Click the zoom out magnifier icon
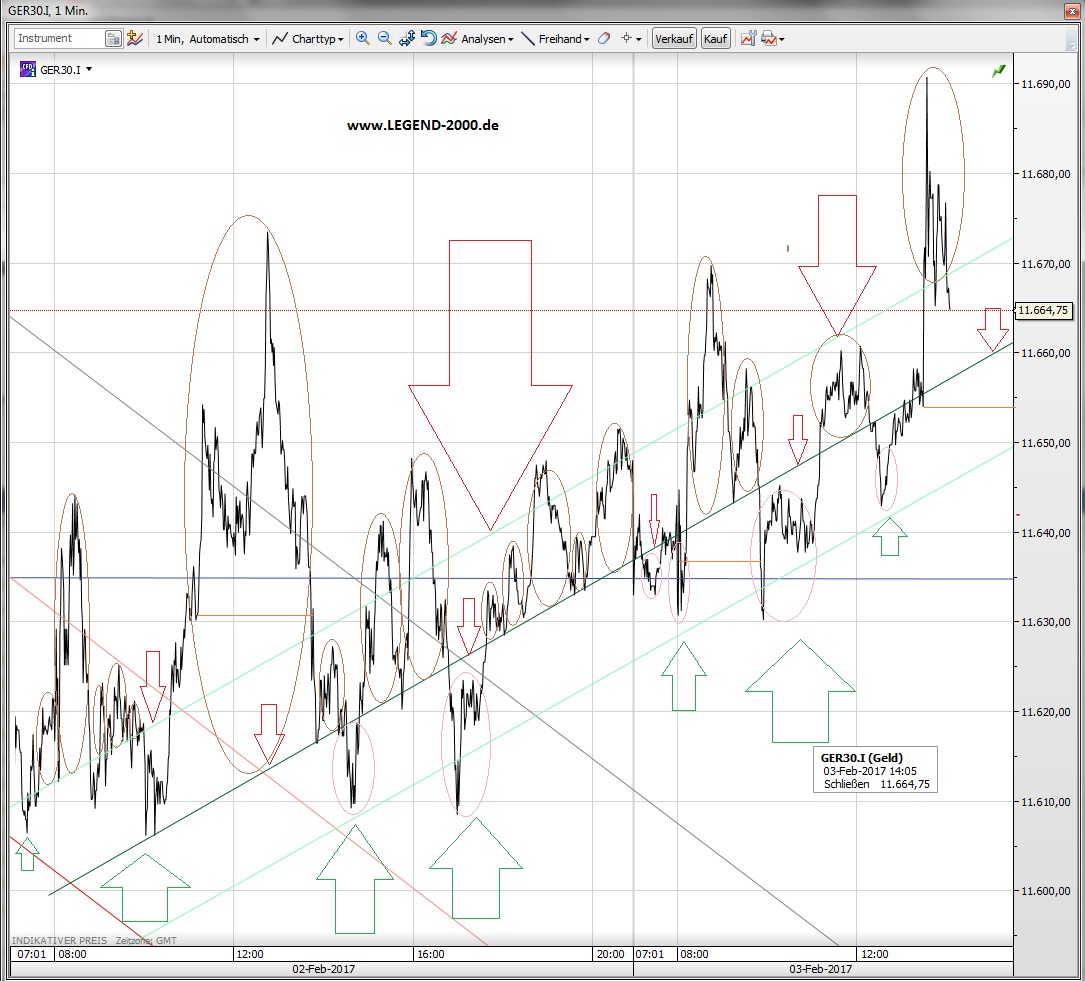Image resolution: width=1085 pixels, height=981 pixels. point(384,39)
